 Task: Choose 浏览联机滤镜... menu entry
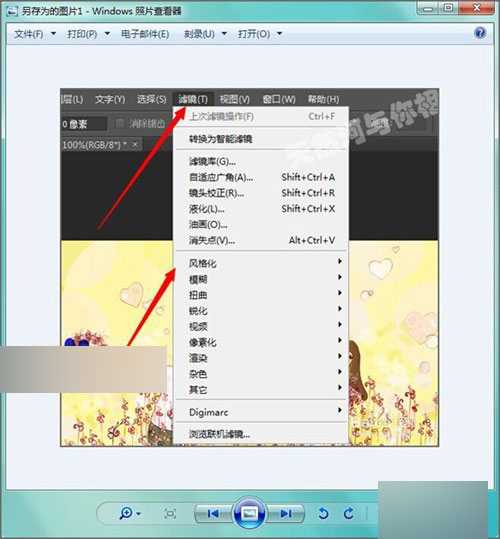(262, 434)
